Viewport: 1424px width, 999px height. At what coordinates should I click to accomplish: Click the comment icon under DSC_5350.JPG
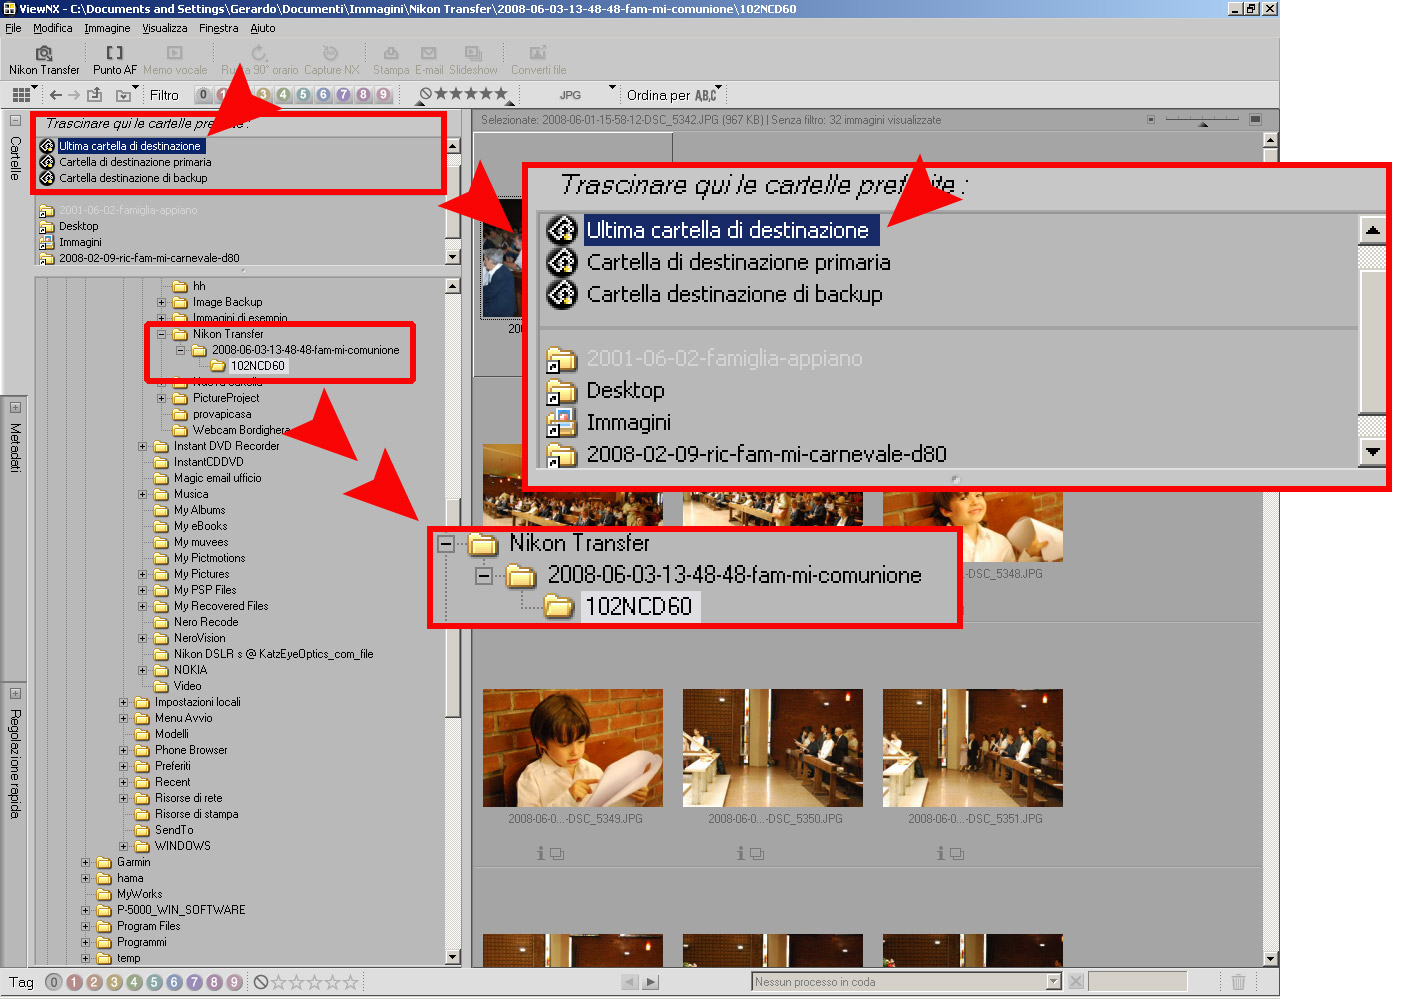pos(757,854)
